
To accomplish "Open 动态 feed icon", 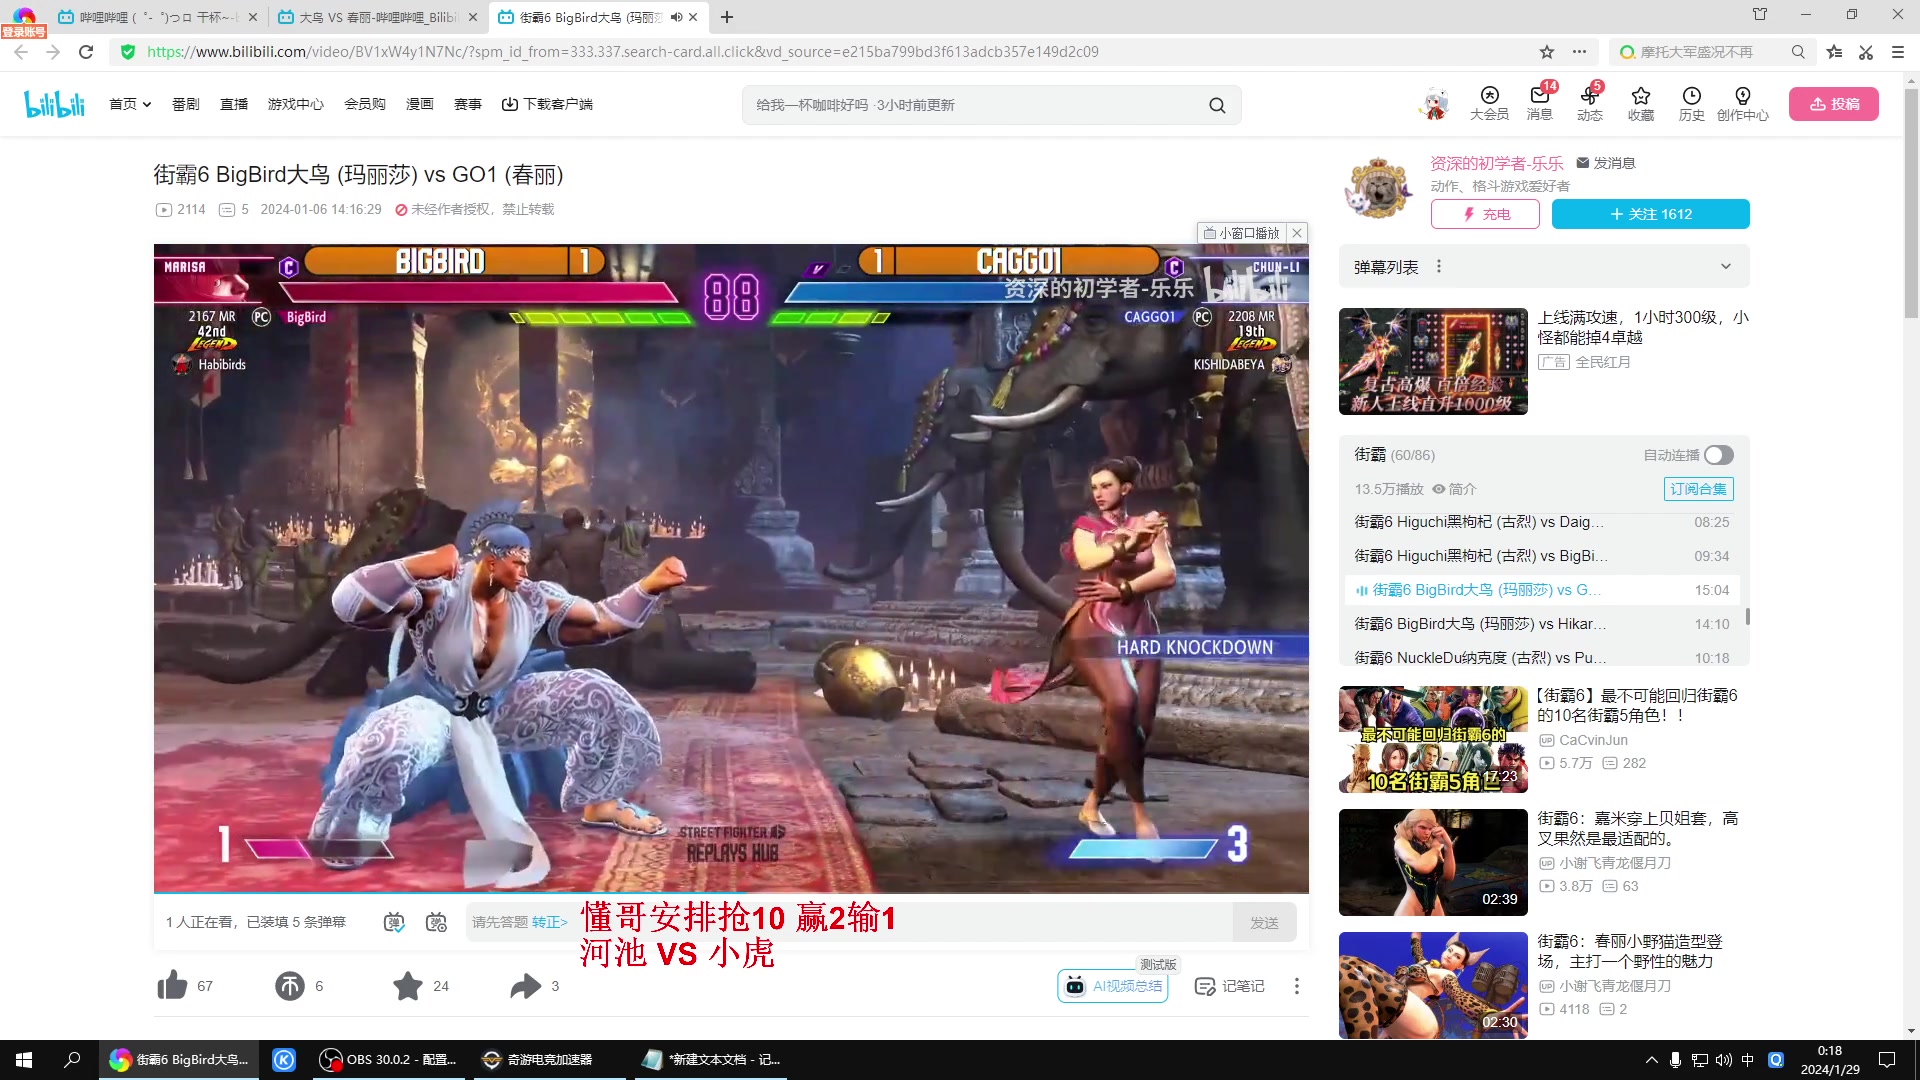I will (x=1590, y=103).
